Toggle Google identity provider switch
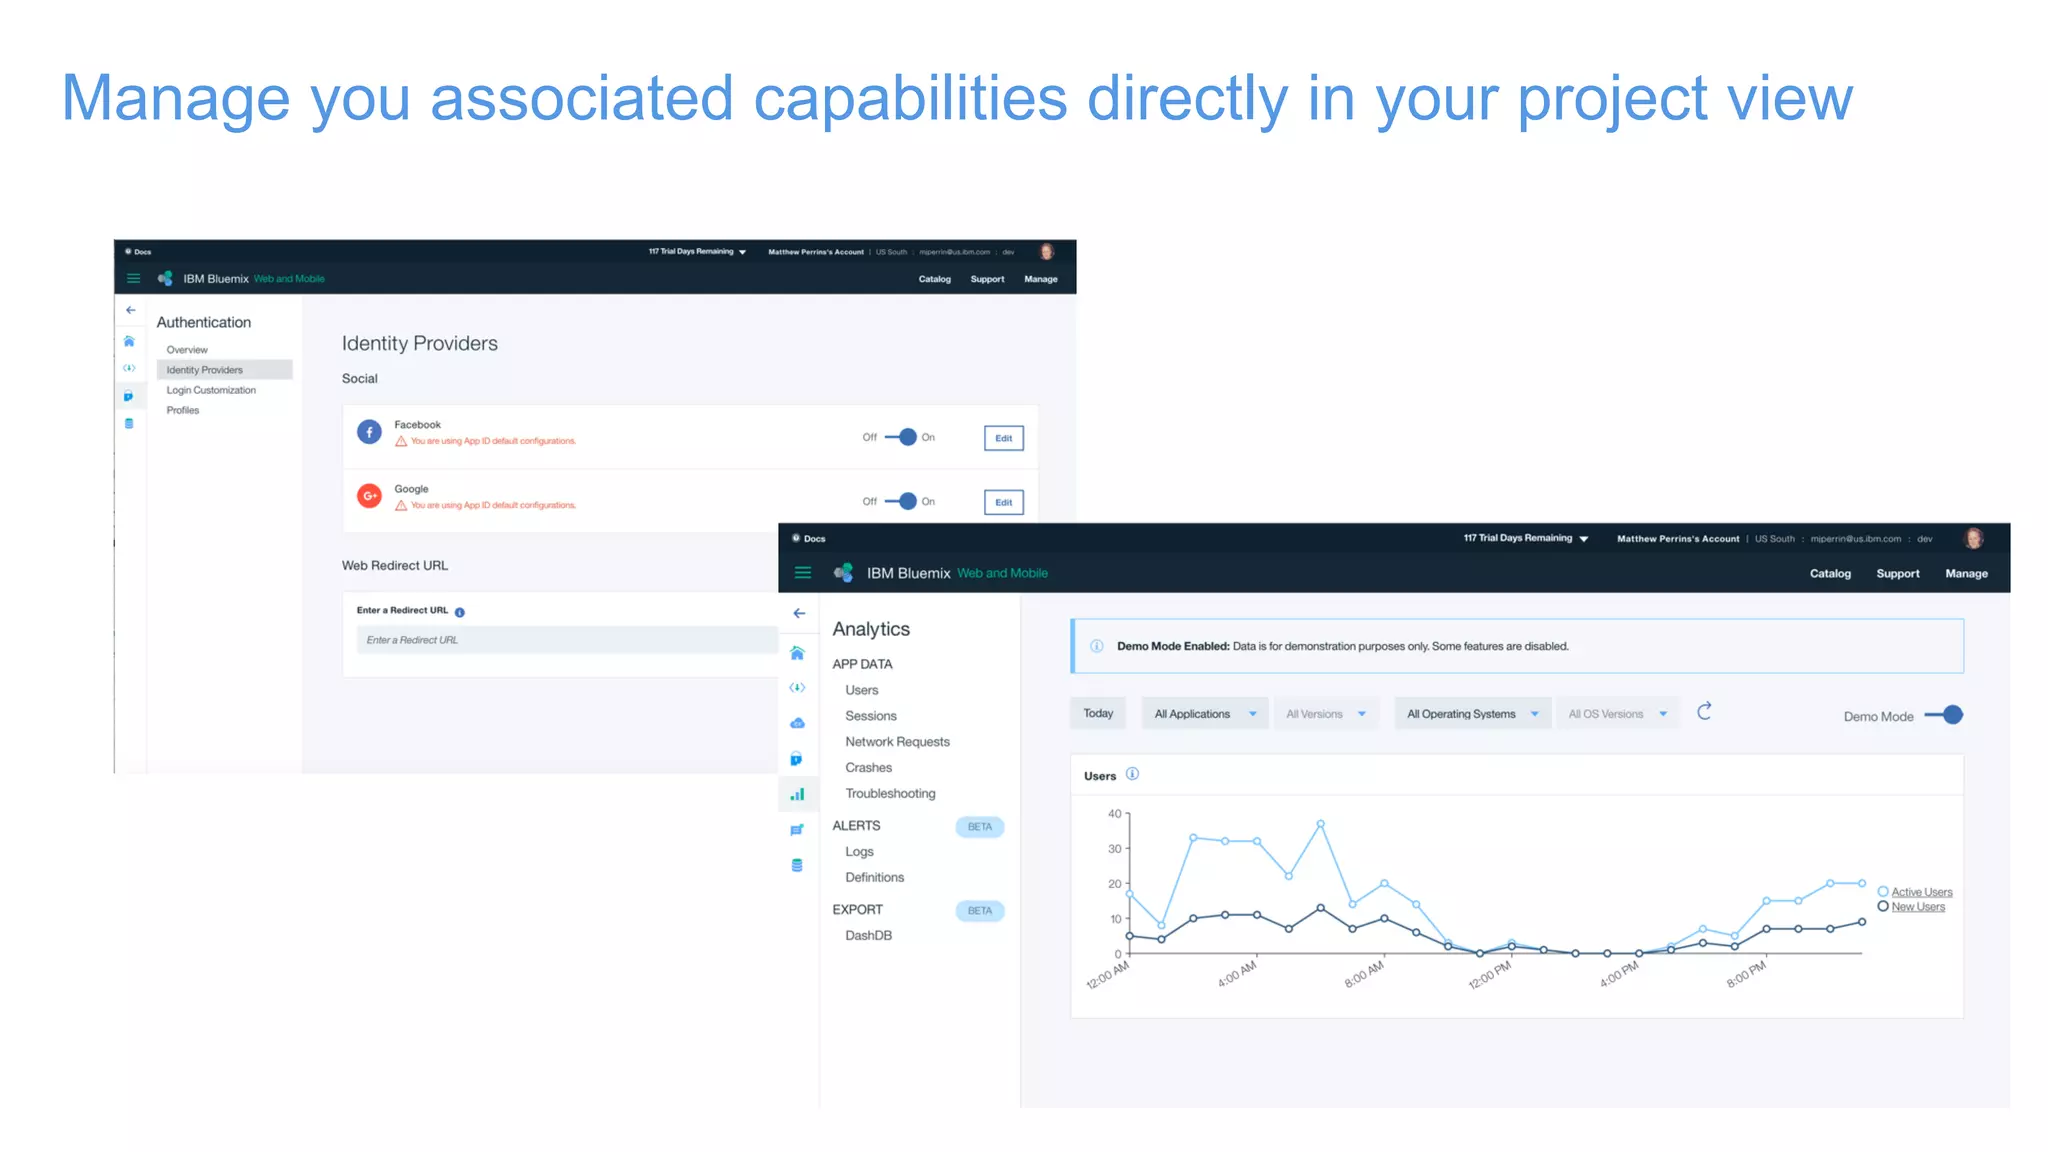2048x1152 pixels. pos(901,501)
